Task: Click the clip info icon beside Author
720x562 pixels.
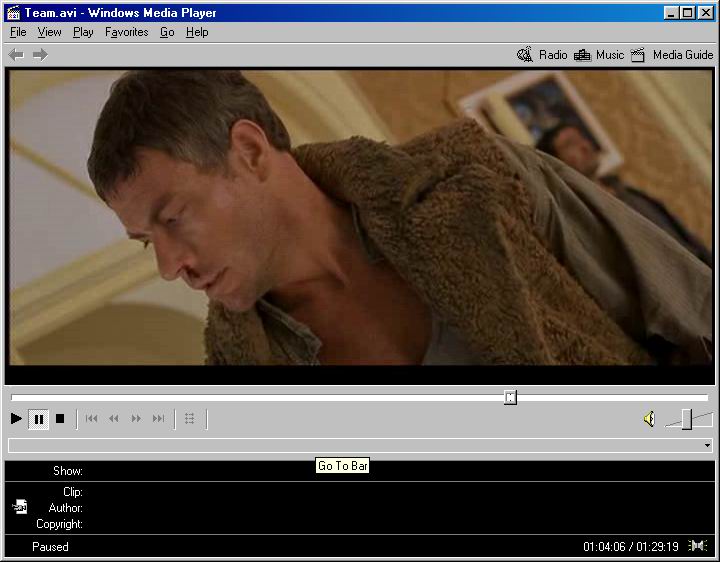Action: click(x=20, y=507)
